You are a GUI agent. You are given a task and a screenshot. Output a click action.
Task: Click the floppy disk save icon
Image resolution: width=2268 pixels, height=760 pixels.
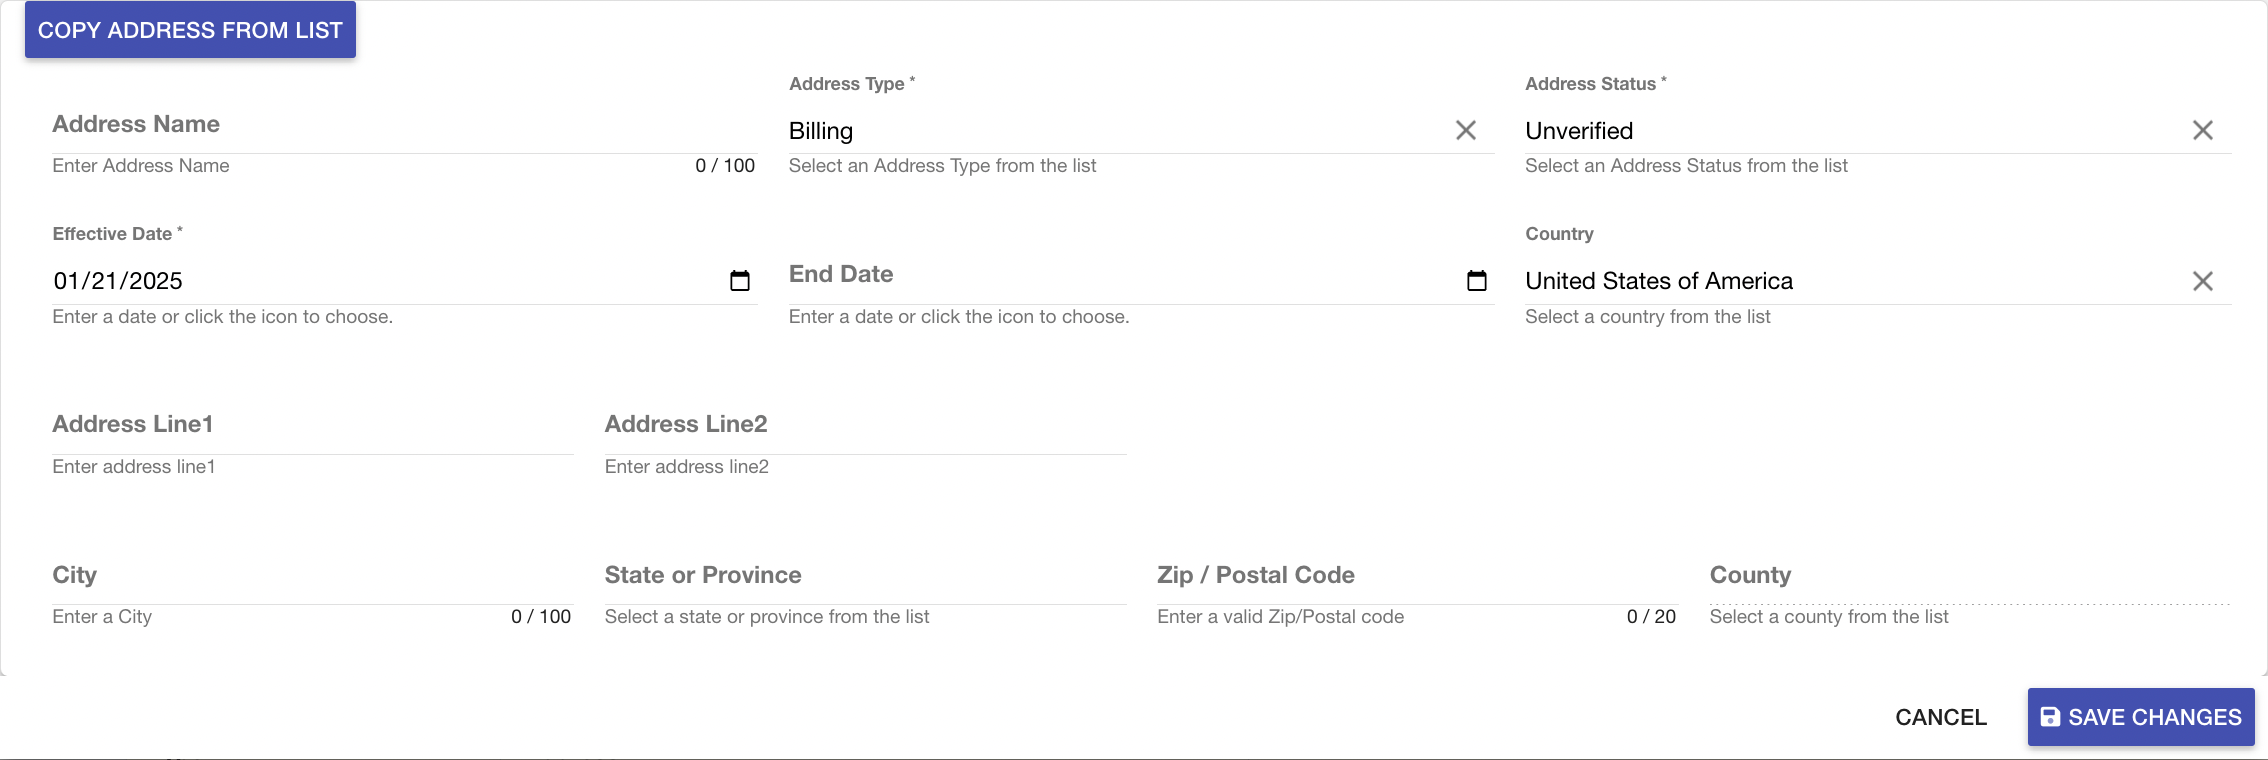coord(2049,717)
